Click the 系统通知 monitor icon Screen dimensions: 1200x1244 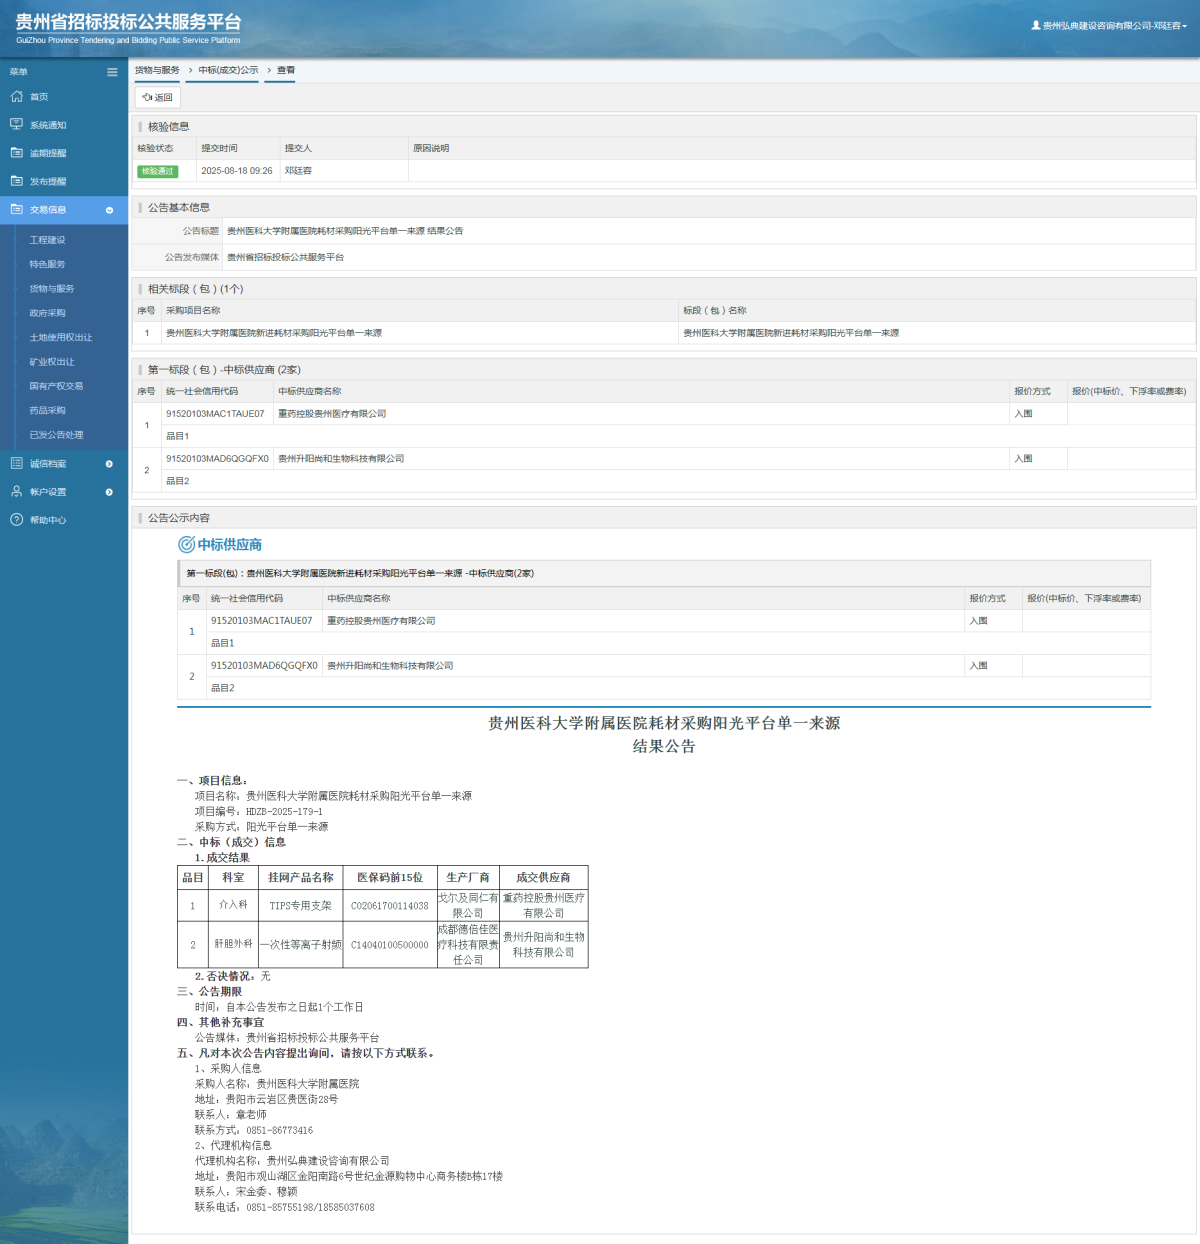16,125
